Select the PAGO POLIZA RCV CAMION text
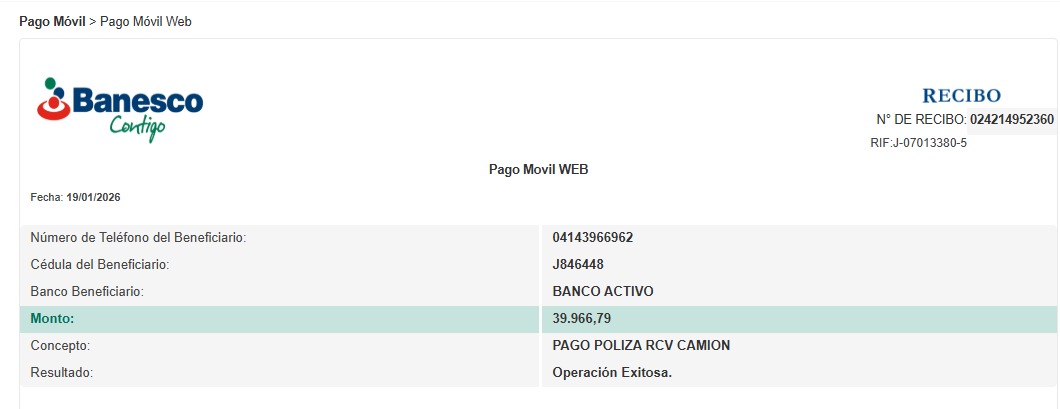 [641, 346]
